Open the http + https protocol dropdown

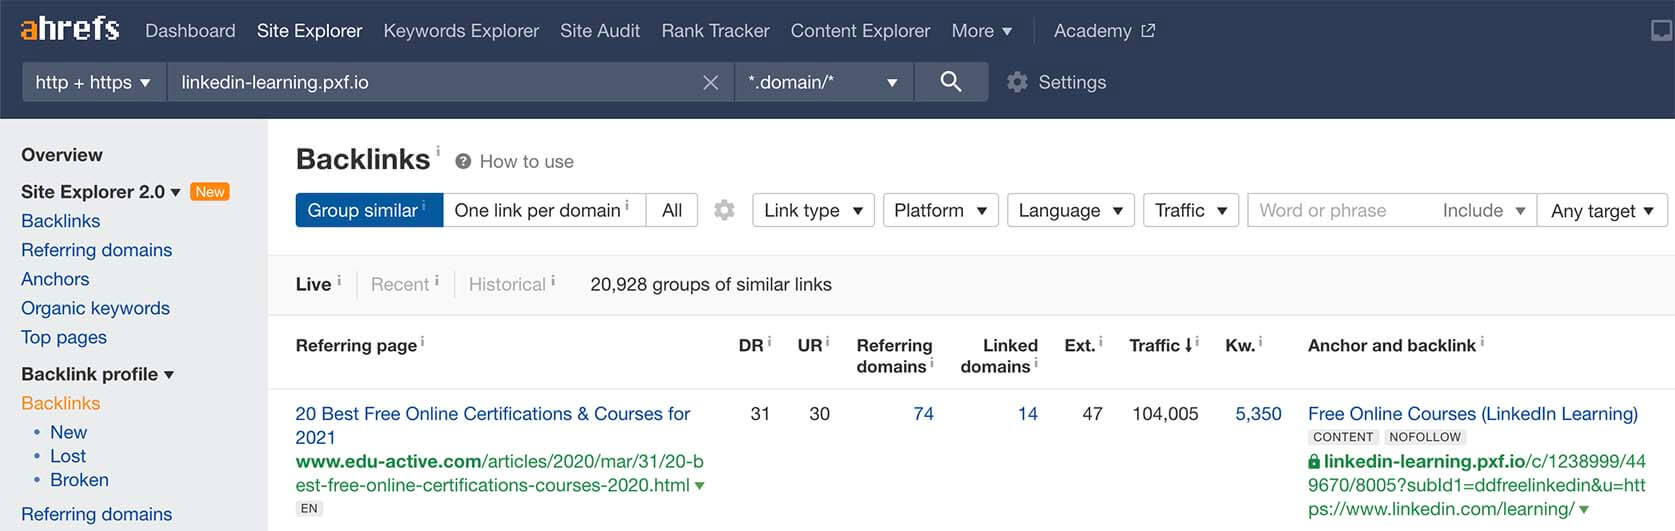click(x=93, y=82)
